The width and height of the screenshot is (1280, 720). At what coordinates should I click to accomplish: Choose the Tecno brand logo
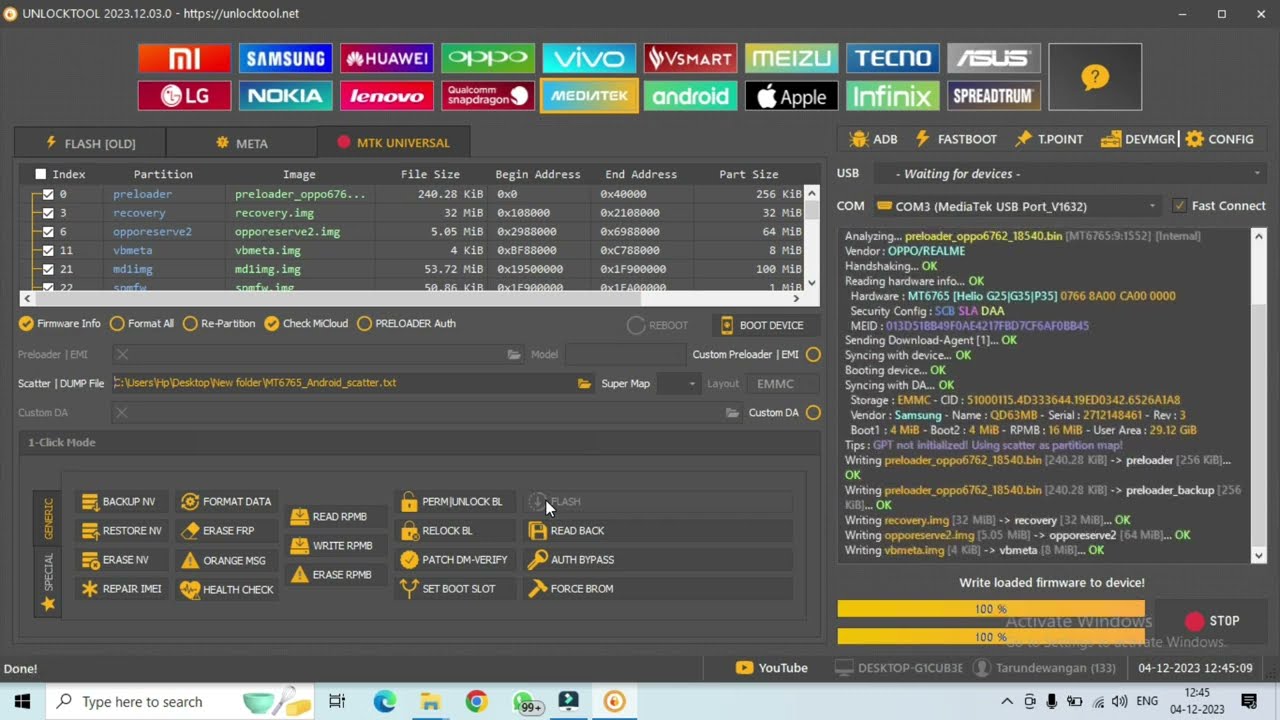click(893, 58)
